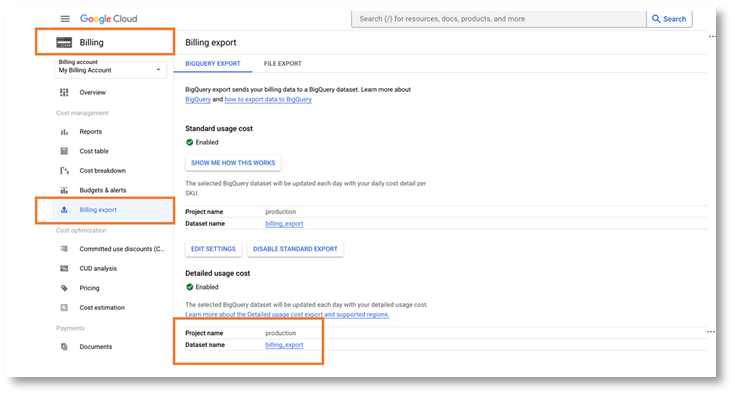Screen dimensions: 735x396
Task: Click the Documents icon in Payments
Action: pyautogui.click(x=64, y=347)
